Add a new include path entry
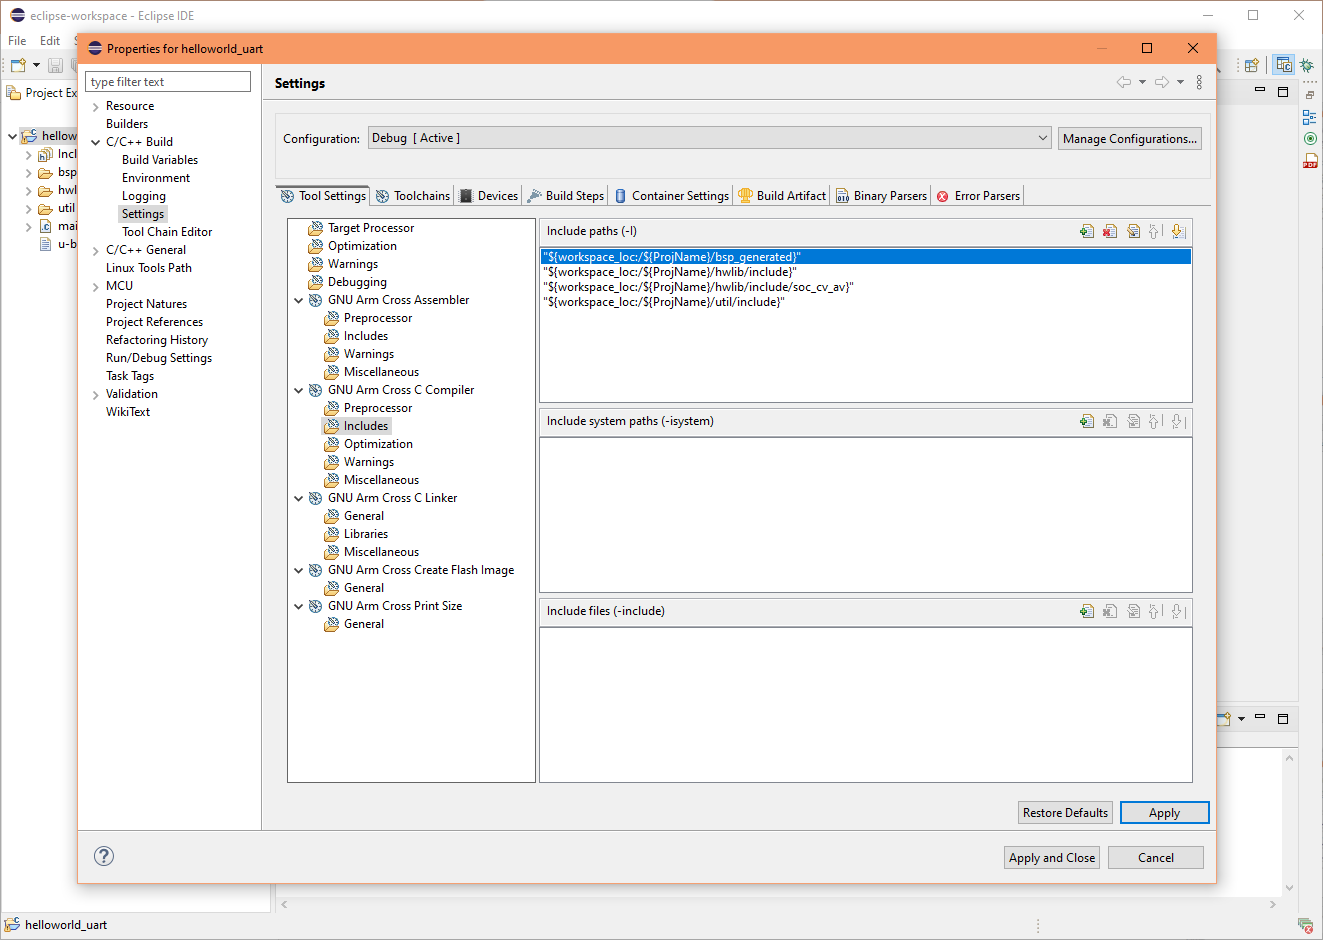This screenshot has width=1323, height=940. coord(1087,230)
